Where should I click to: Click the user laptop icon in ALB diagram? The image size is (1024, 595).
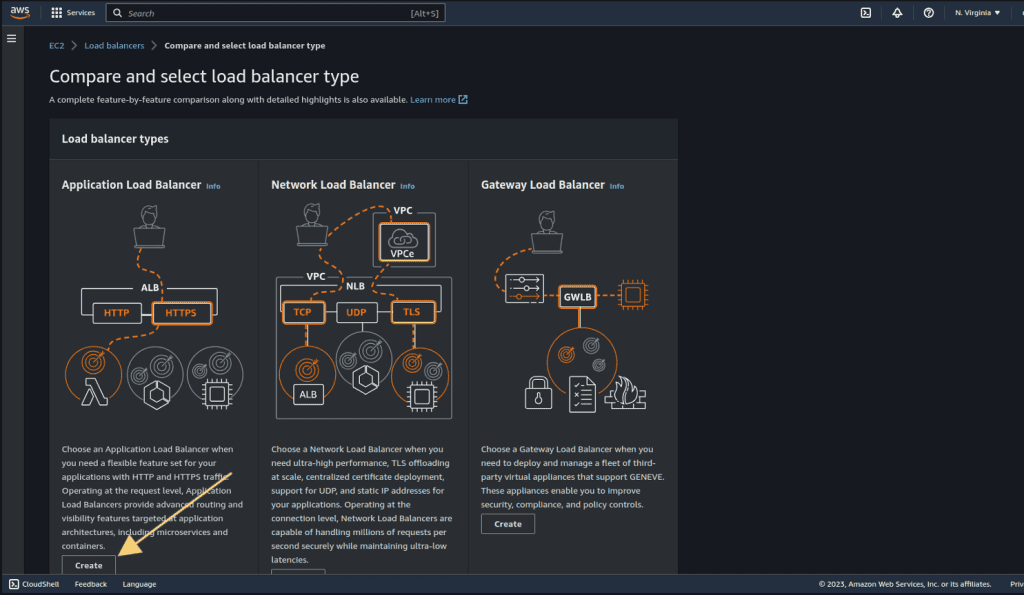(x=150, y=227)
